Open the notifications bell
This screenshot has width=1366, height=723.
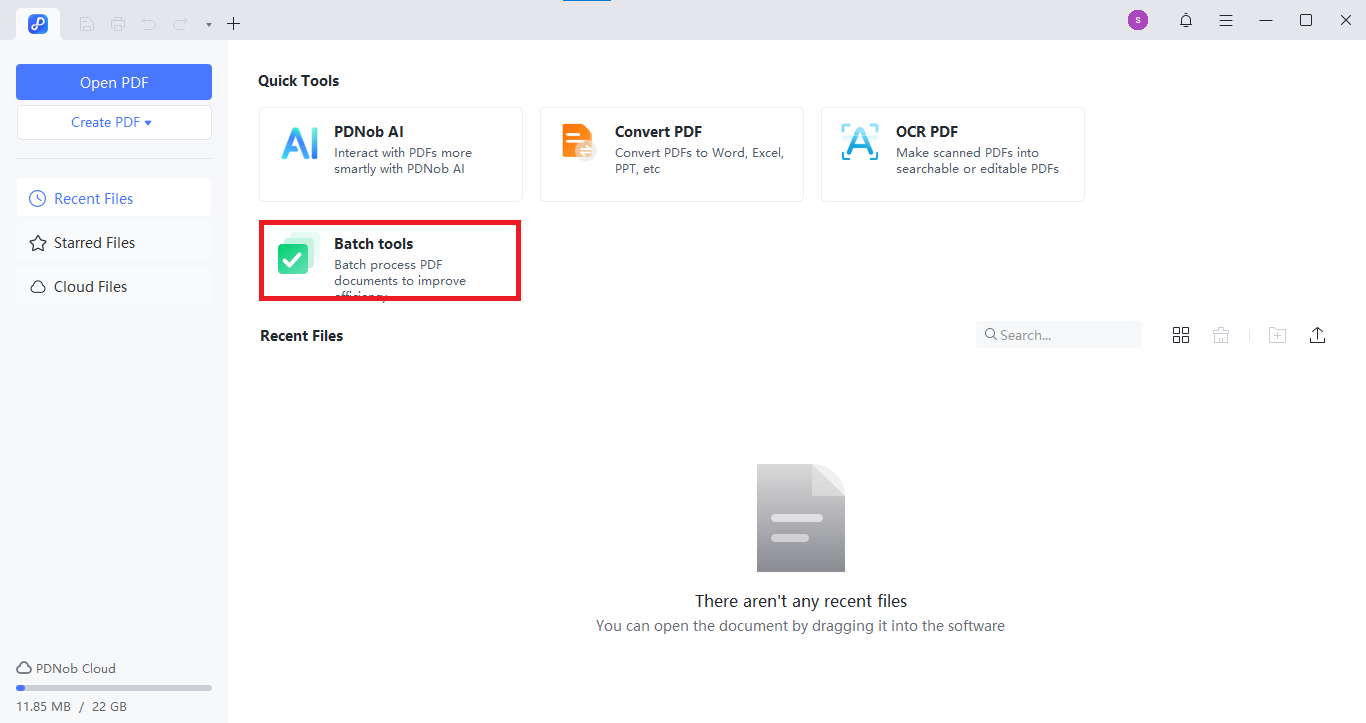click(1185, 20)
